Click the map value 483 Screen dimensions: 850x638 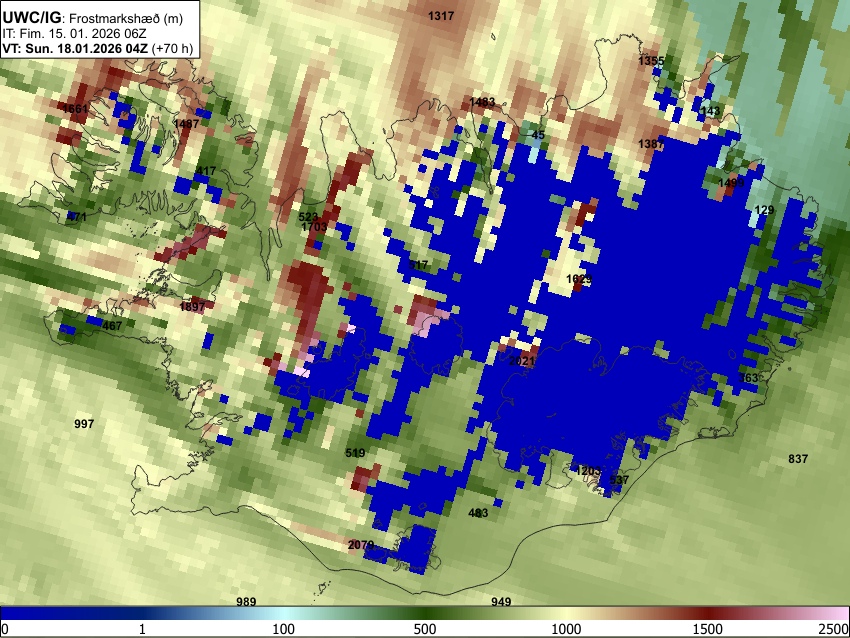coord(478,513)
